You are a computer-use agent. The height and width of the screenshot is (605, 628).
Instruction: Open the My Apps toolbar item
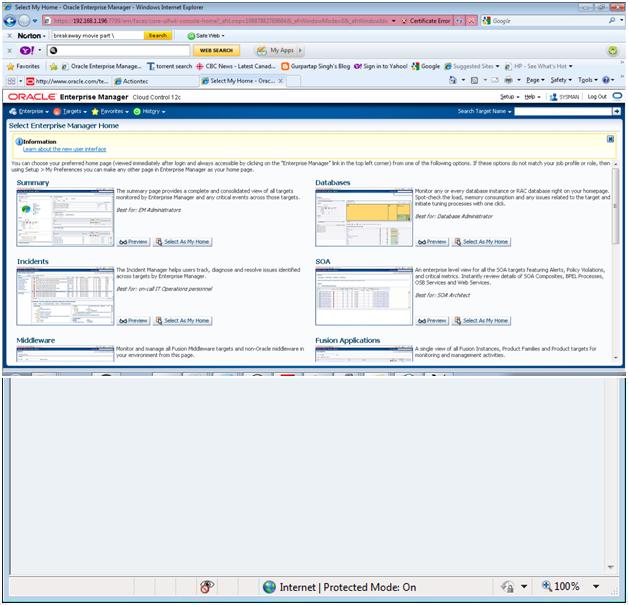point(280,50)
